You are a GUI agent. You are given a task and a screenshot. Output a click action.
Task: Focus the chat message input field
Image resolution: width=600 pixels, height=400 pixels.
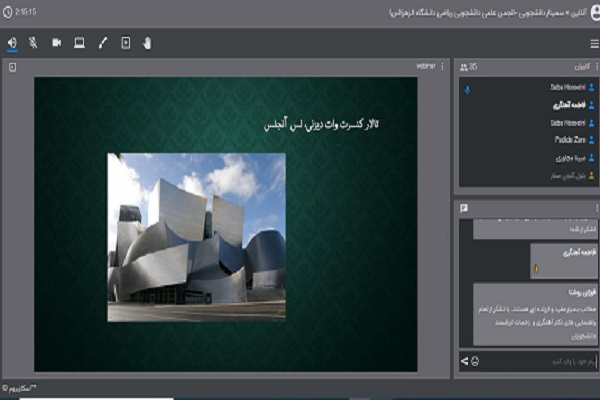coord(539,361)
